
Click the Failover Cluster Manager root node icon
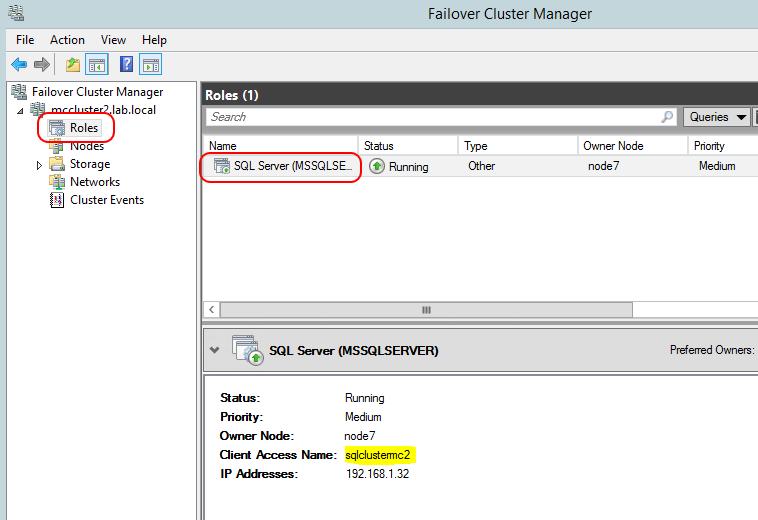pyautogui.click(x=19, y=91)
